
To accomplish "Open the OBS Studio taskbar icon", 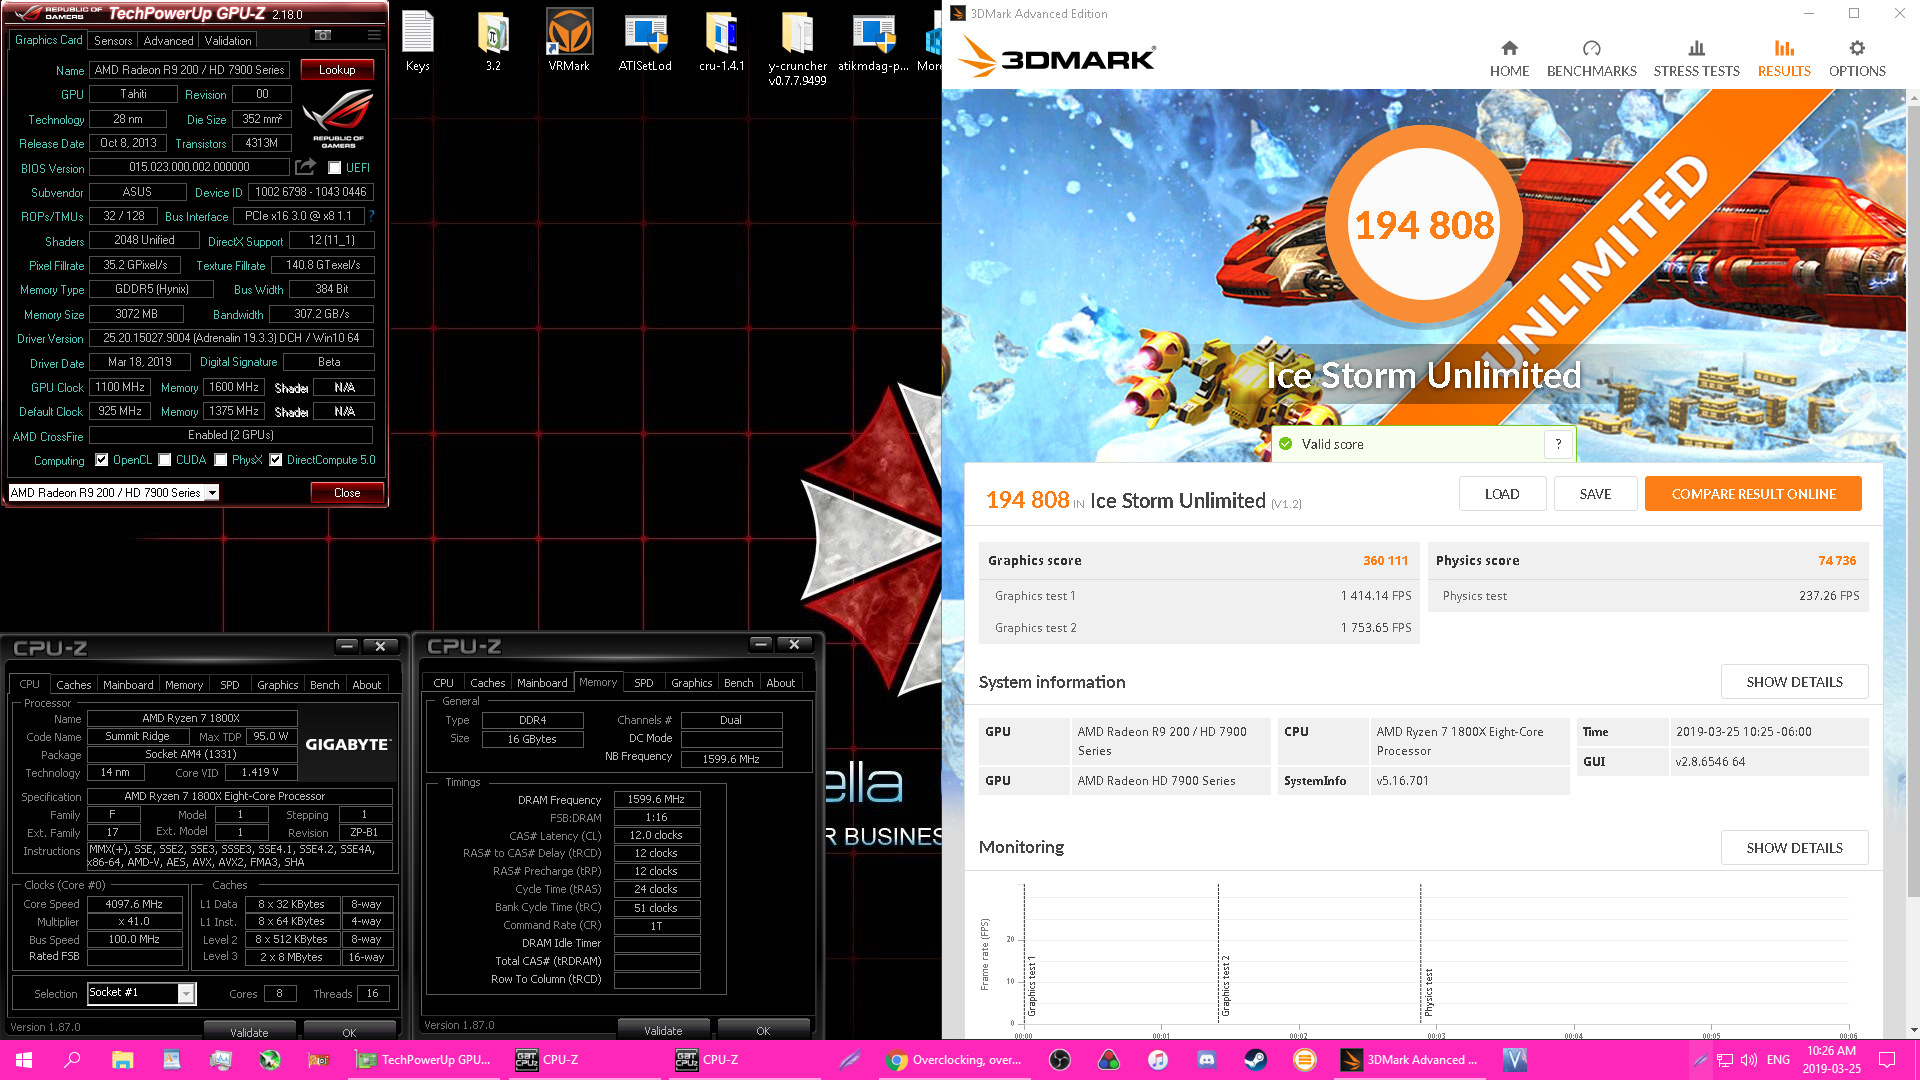I will [1060, 1060].
